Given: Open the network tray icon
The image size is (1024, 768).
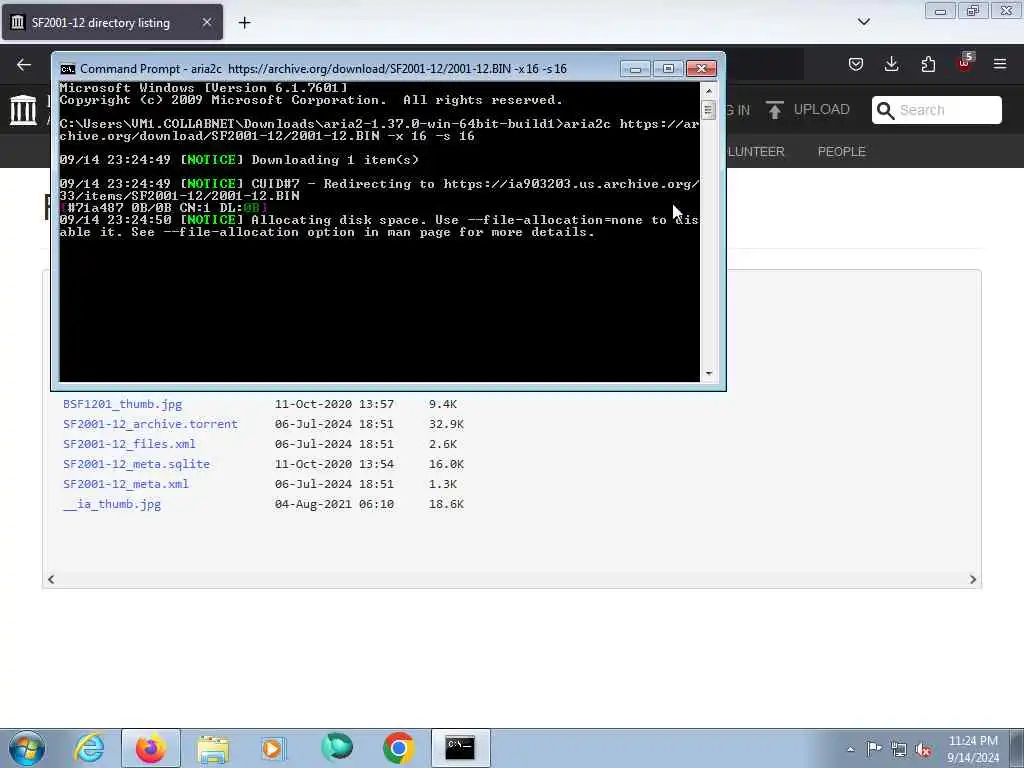Looking at the screenshot, I should [899, 749].
